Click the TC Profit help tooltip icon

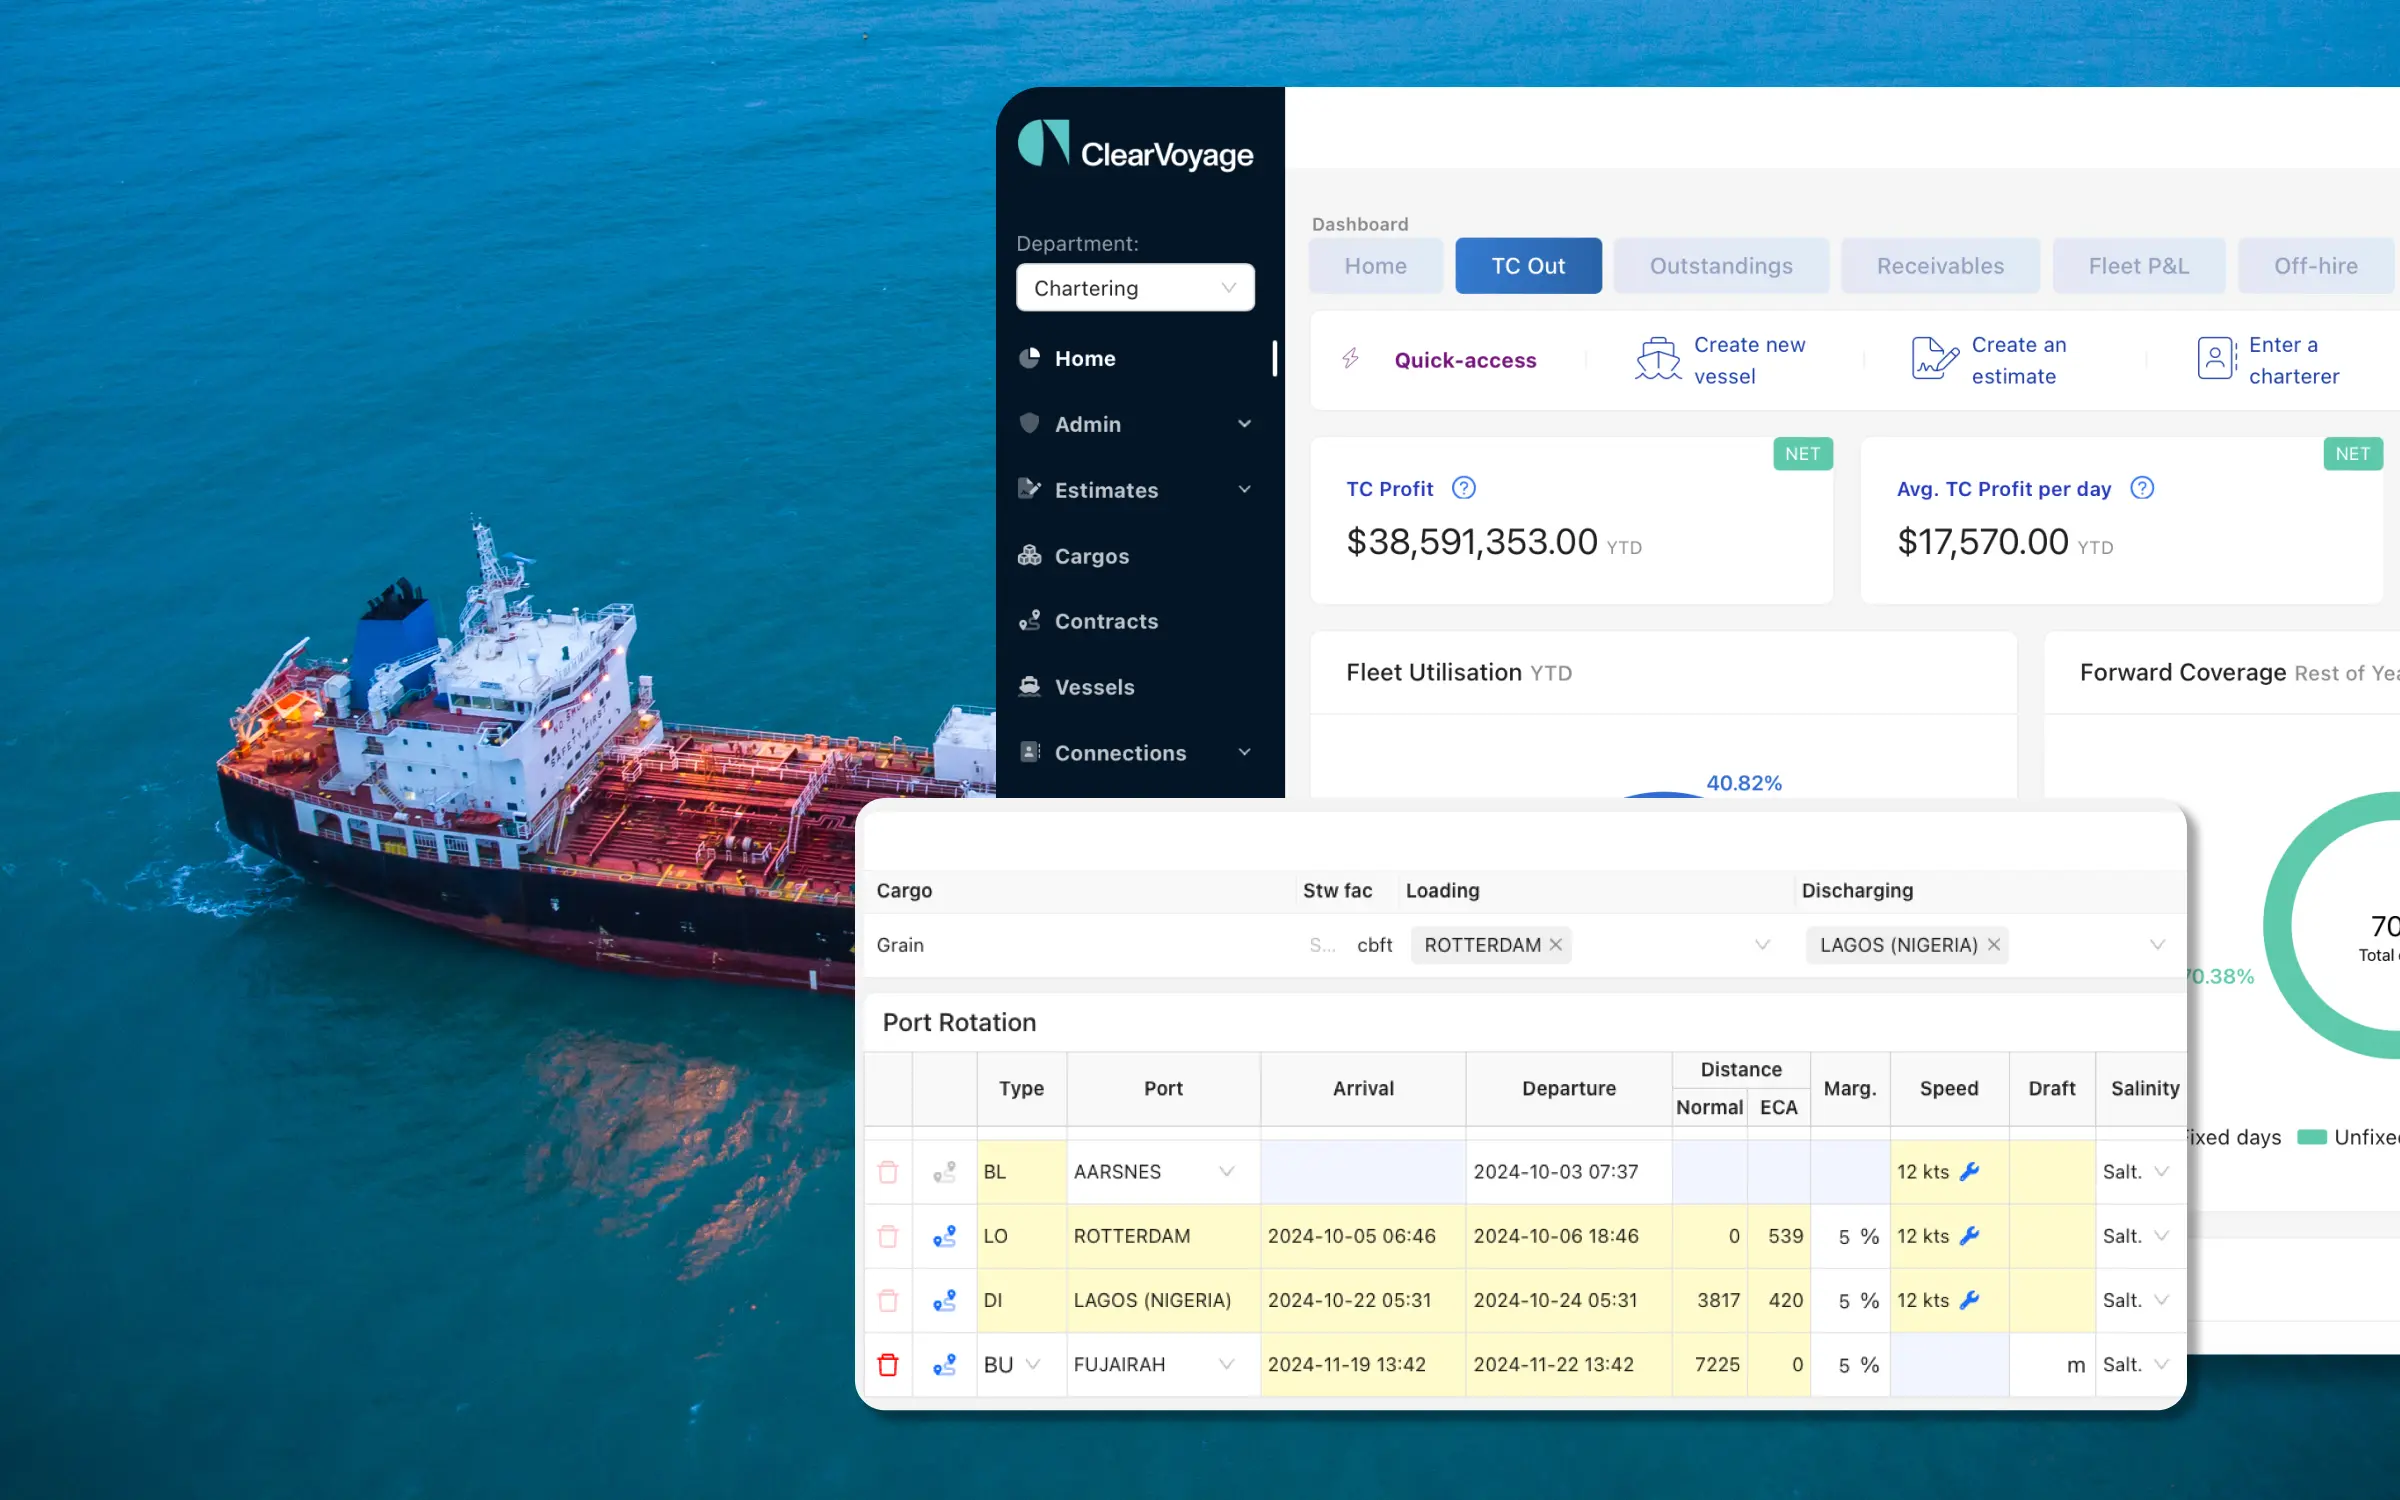tap(1463, 487)
